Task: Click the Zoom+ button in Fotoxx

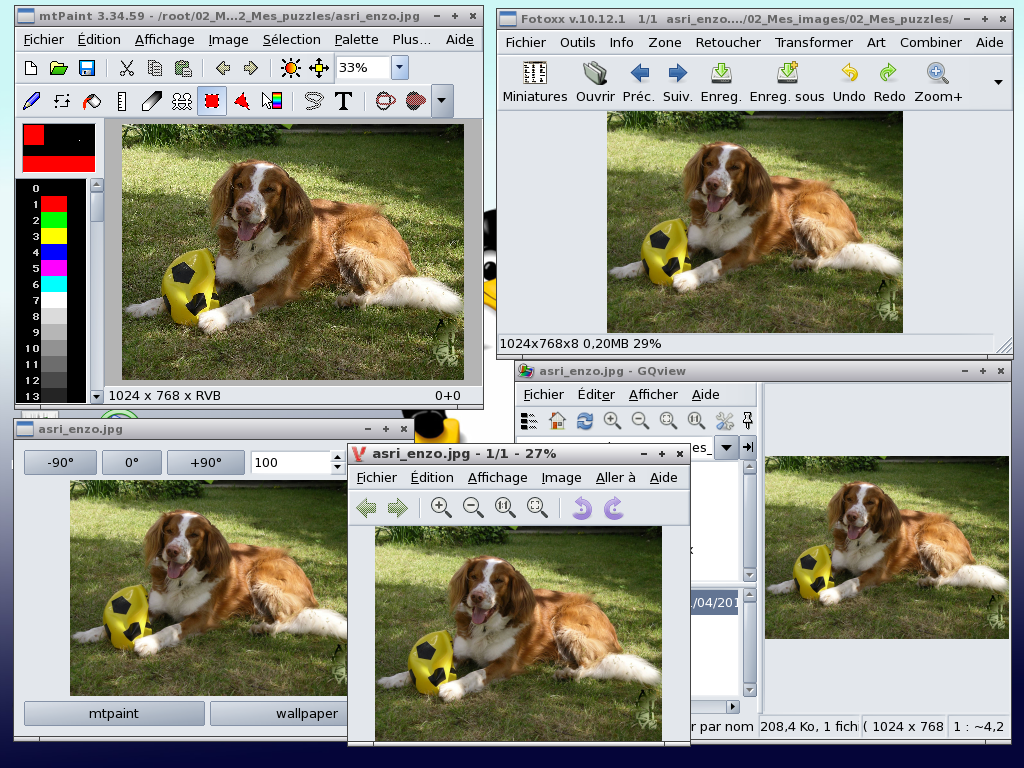Action: coord(938,82)
